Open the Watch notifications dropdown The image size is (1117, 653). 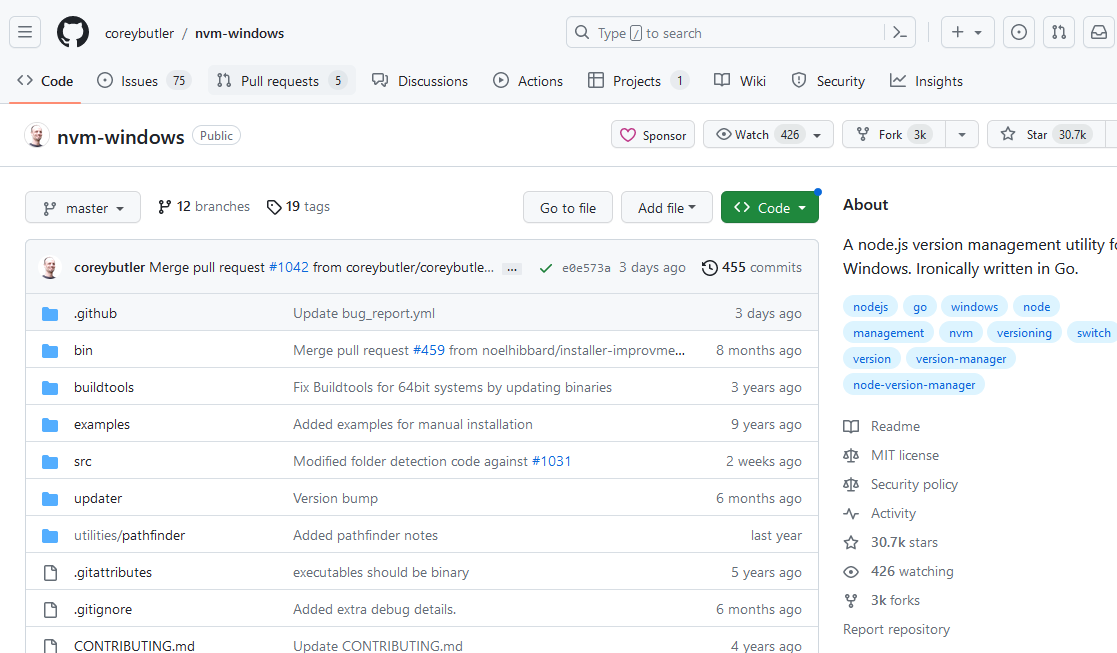pyautogui.click(x=768, y=135)
